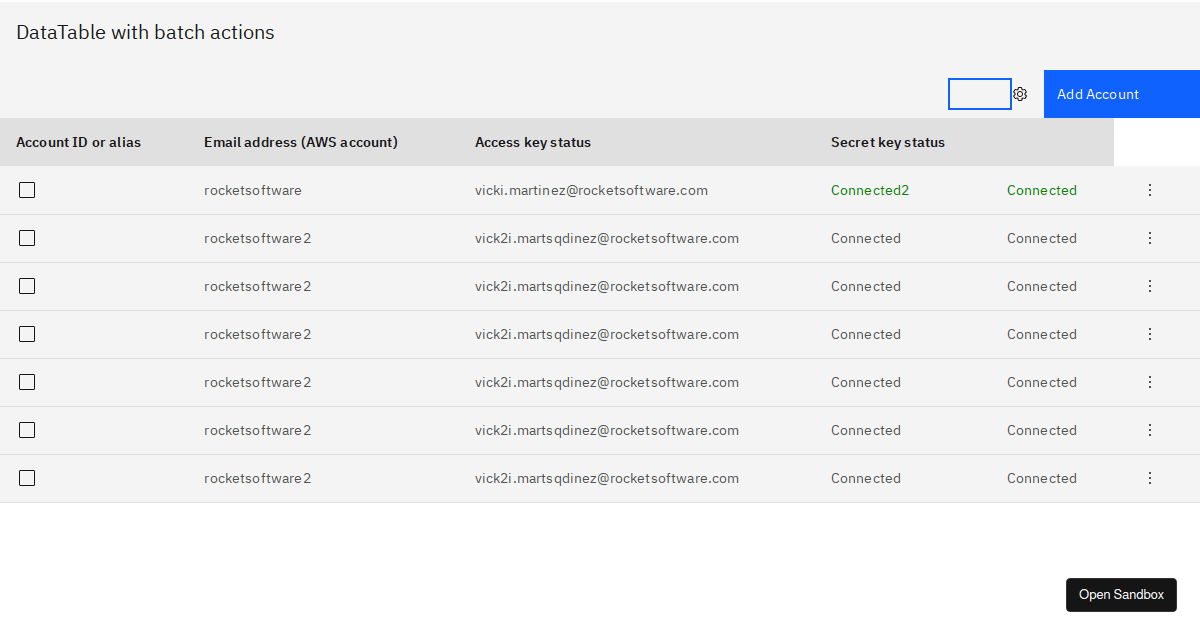The height and width of the screenshot is (630, 1200).
Task: Click the Email address (AWS account) column header
Action: pyautogui.click(x=301, y=142)
